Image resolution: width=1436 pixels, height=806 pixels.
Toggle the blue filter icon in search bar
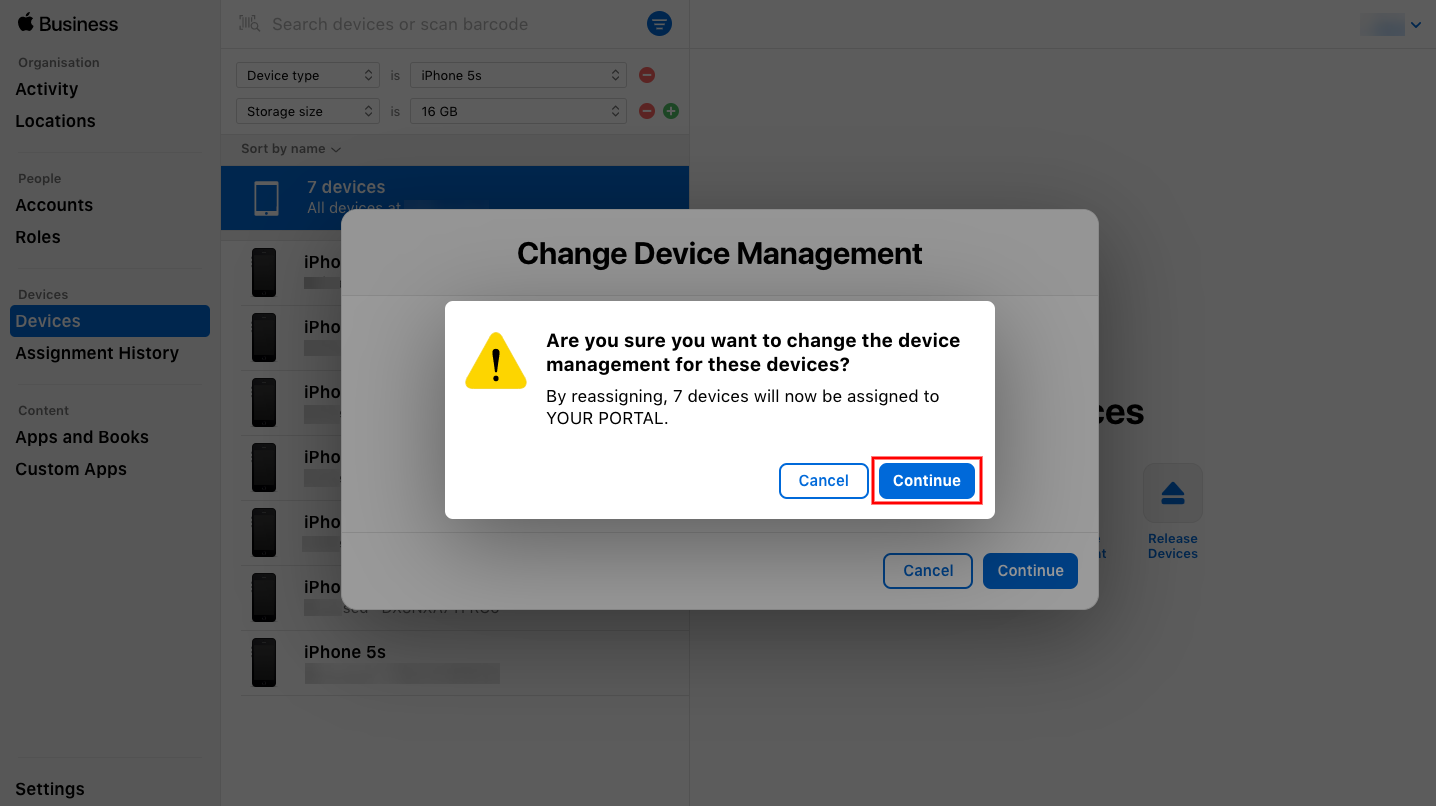(659, 24)
